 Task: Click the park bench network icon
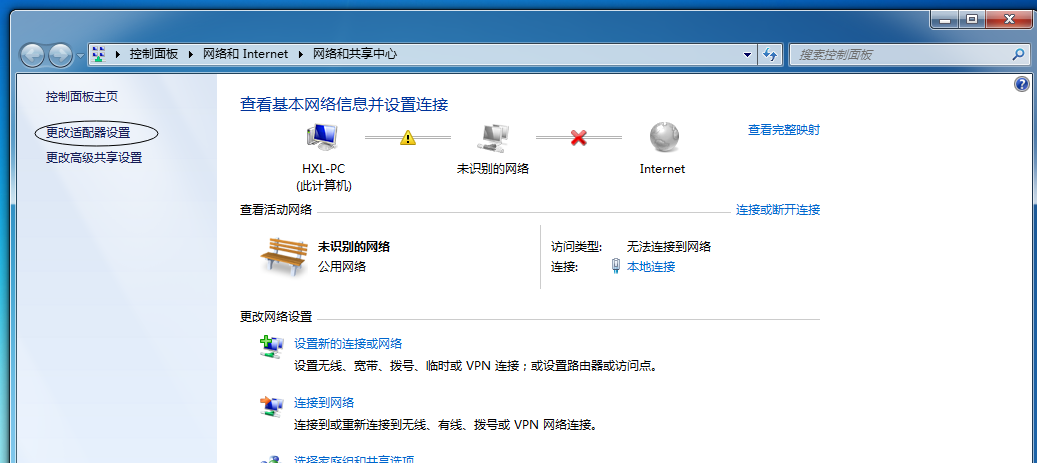pyautogui.click(x=284, y=257)
